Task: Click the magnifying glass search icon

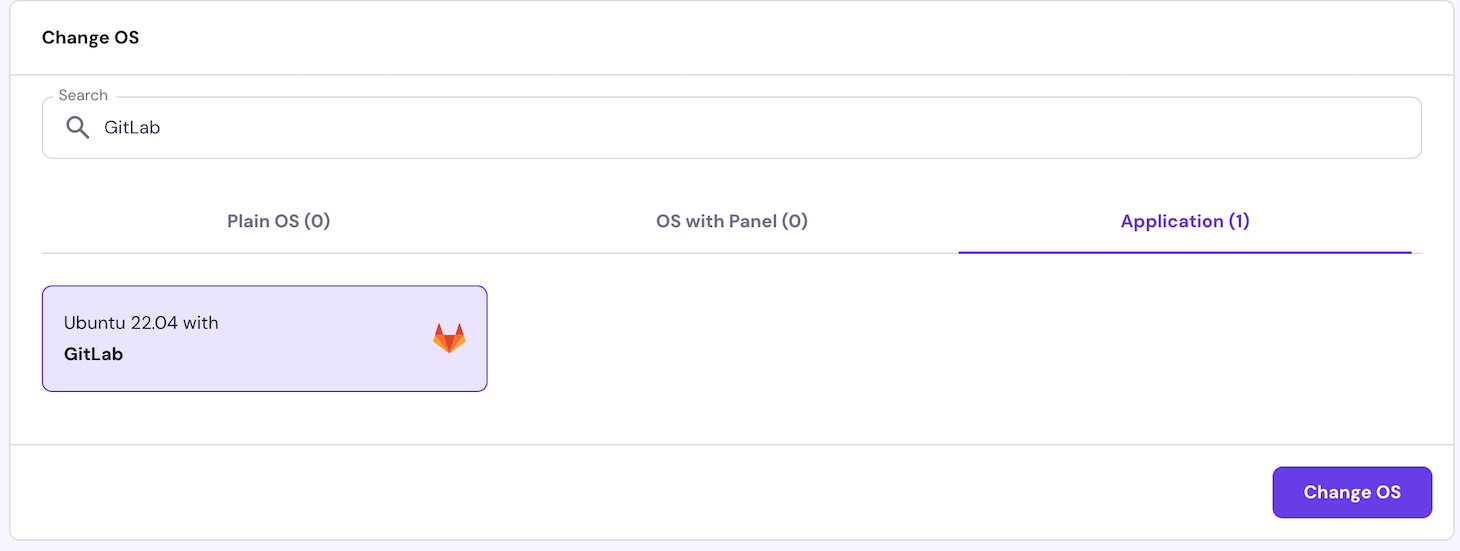Action: (x=77, y=127)
